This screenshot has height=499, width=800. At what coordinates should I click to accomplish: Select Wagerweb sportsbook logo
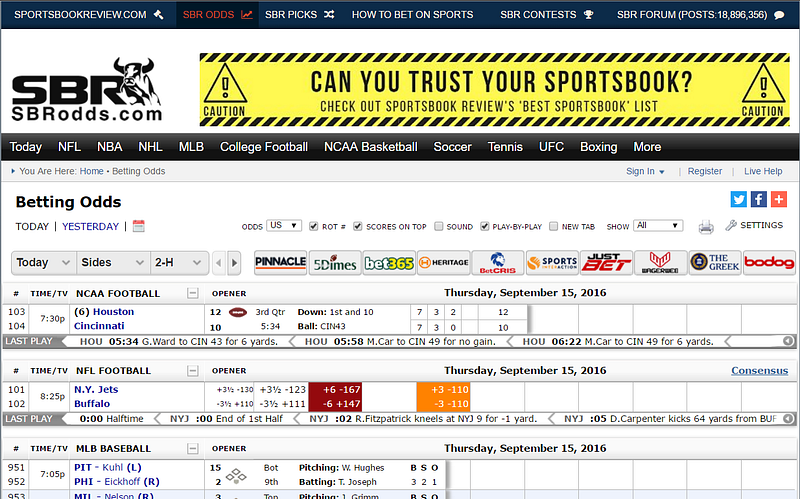tap(660, 263)
